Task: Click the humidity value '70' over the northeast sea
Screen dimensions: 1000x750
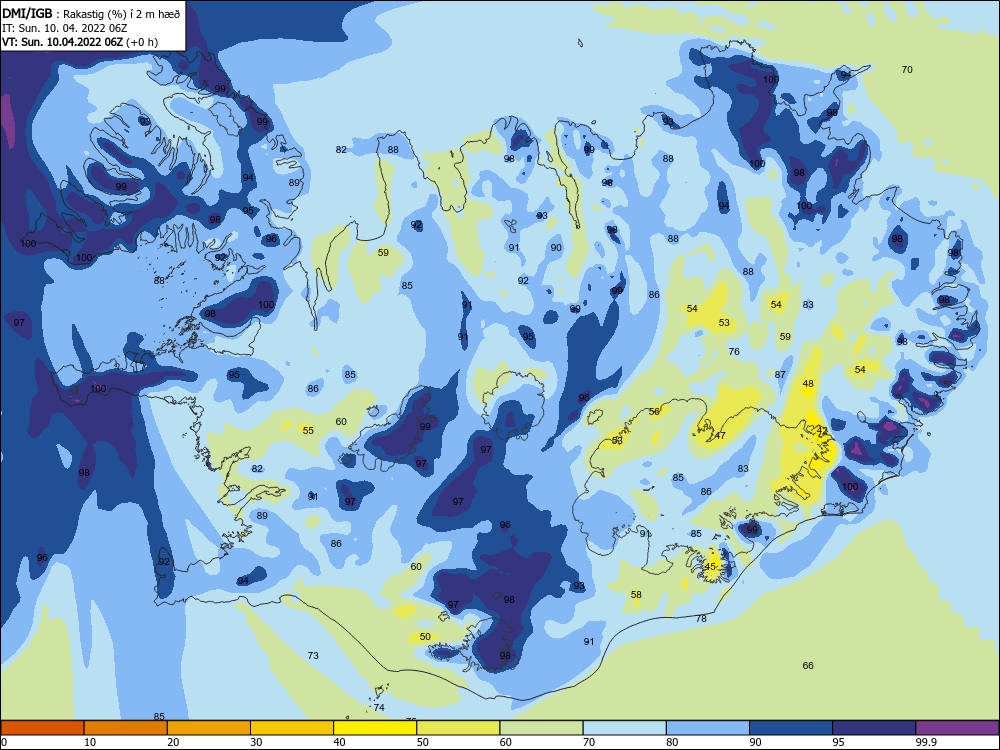Action: 907,70
